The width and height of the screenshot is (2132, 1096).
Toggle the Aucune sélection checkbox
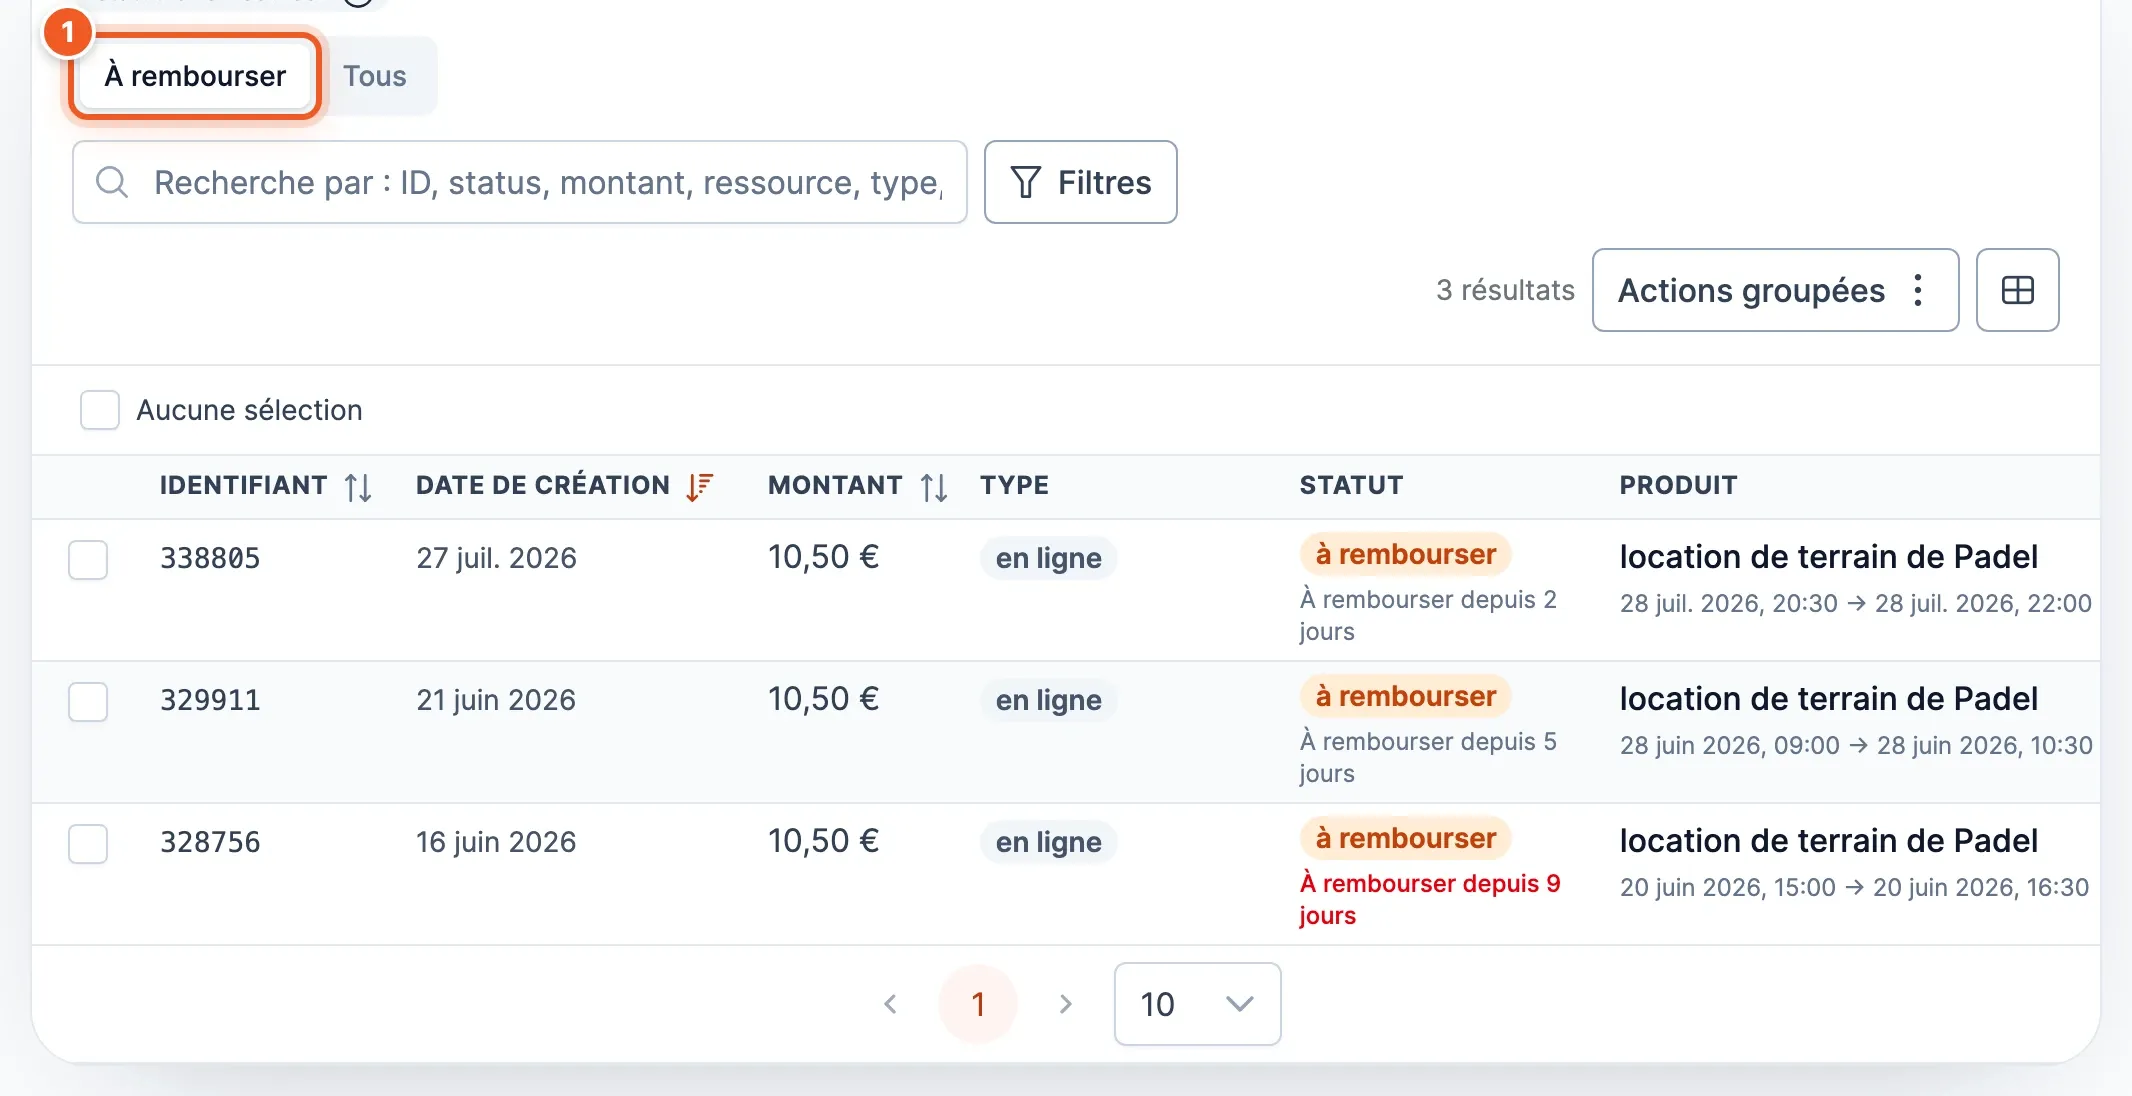click(100, 410)
